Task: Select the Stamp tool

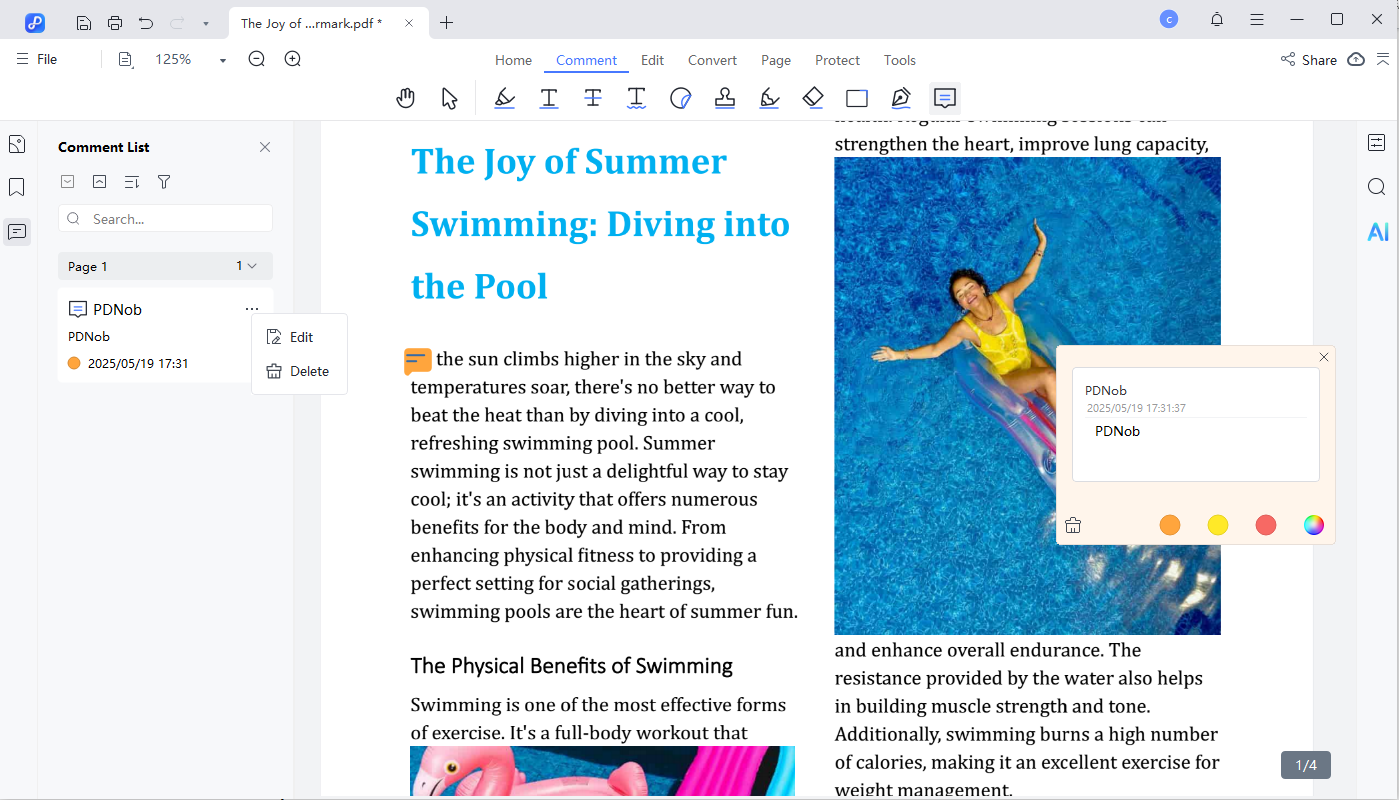Action: (x=725, y=97)
